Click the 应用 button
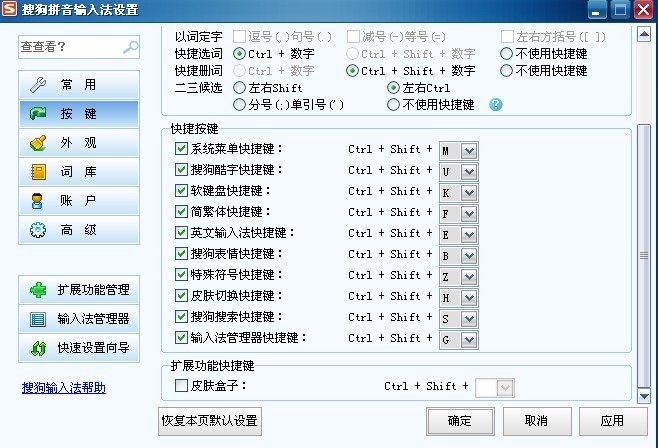The width and height of the screenshot is (658, 448). (x=613, y=421)
